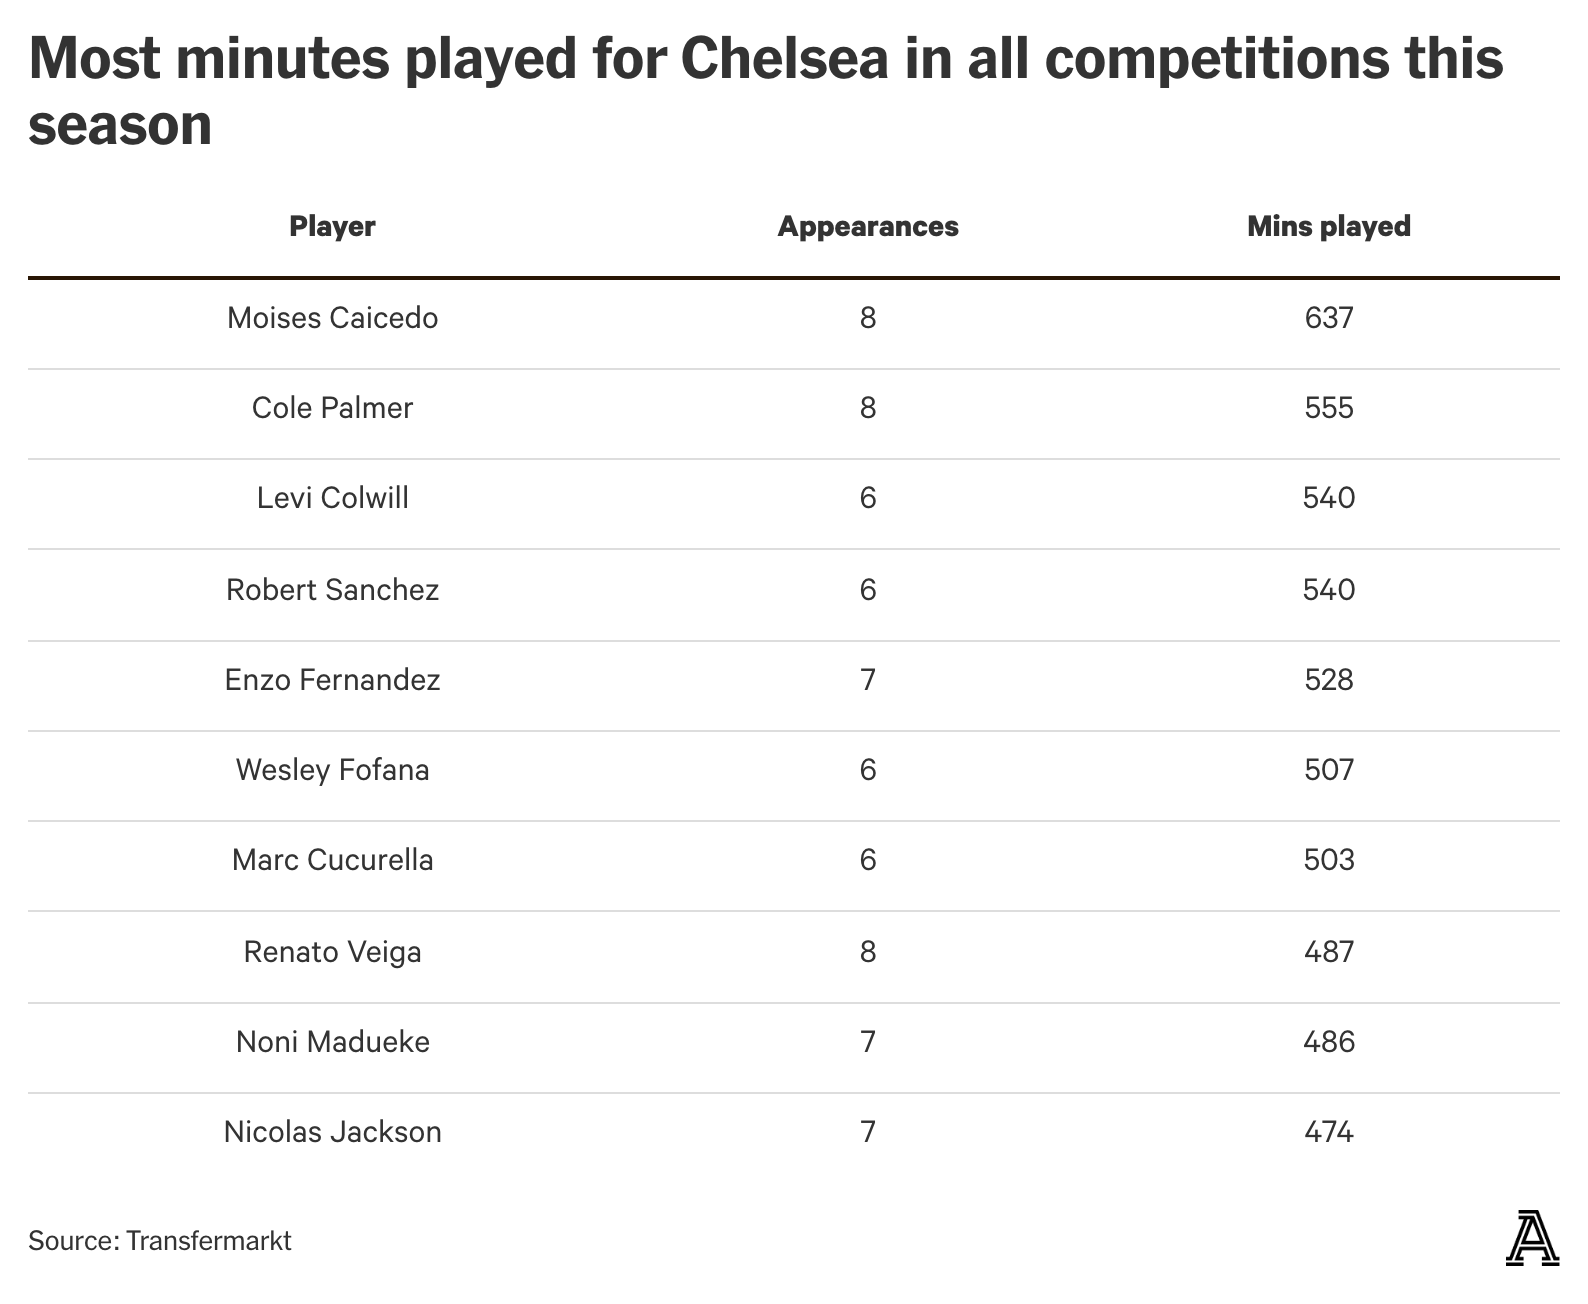The width and height of the screenshot is (1588, 1304).
Task: Click the Mins played column header
Action: pyautogui.click(x=1328, y=226)
